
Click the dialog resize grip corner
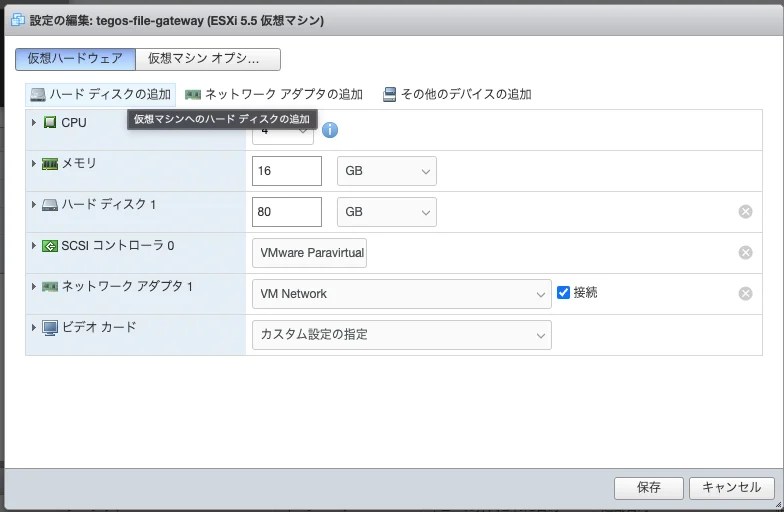point(778,505)
